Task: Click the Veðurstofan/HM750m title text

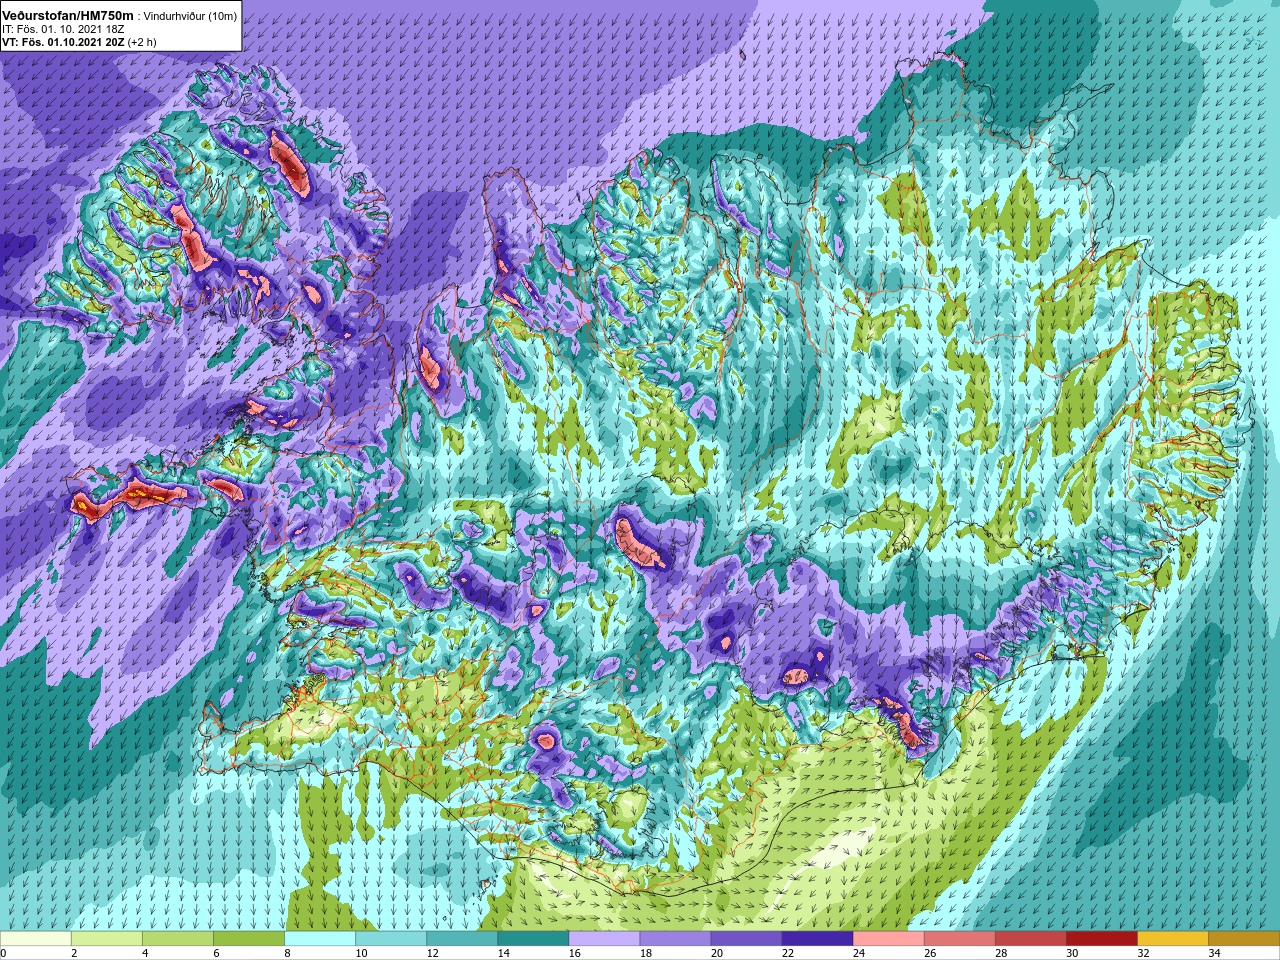Action: click(68, 14)
